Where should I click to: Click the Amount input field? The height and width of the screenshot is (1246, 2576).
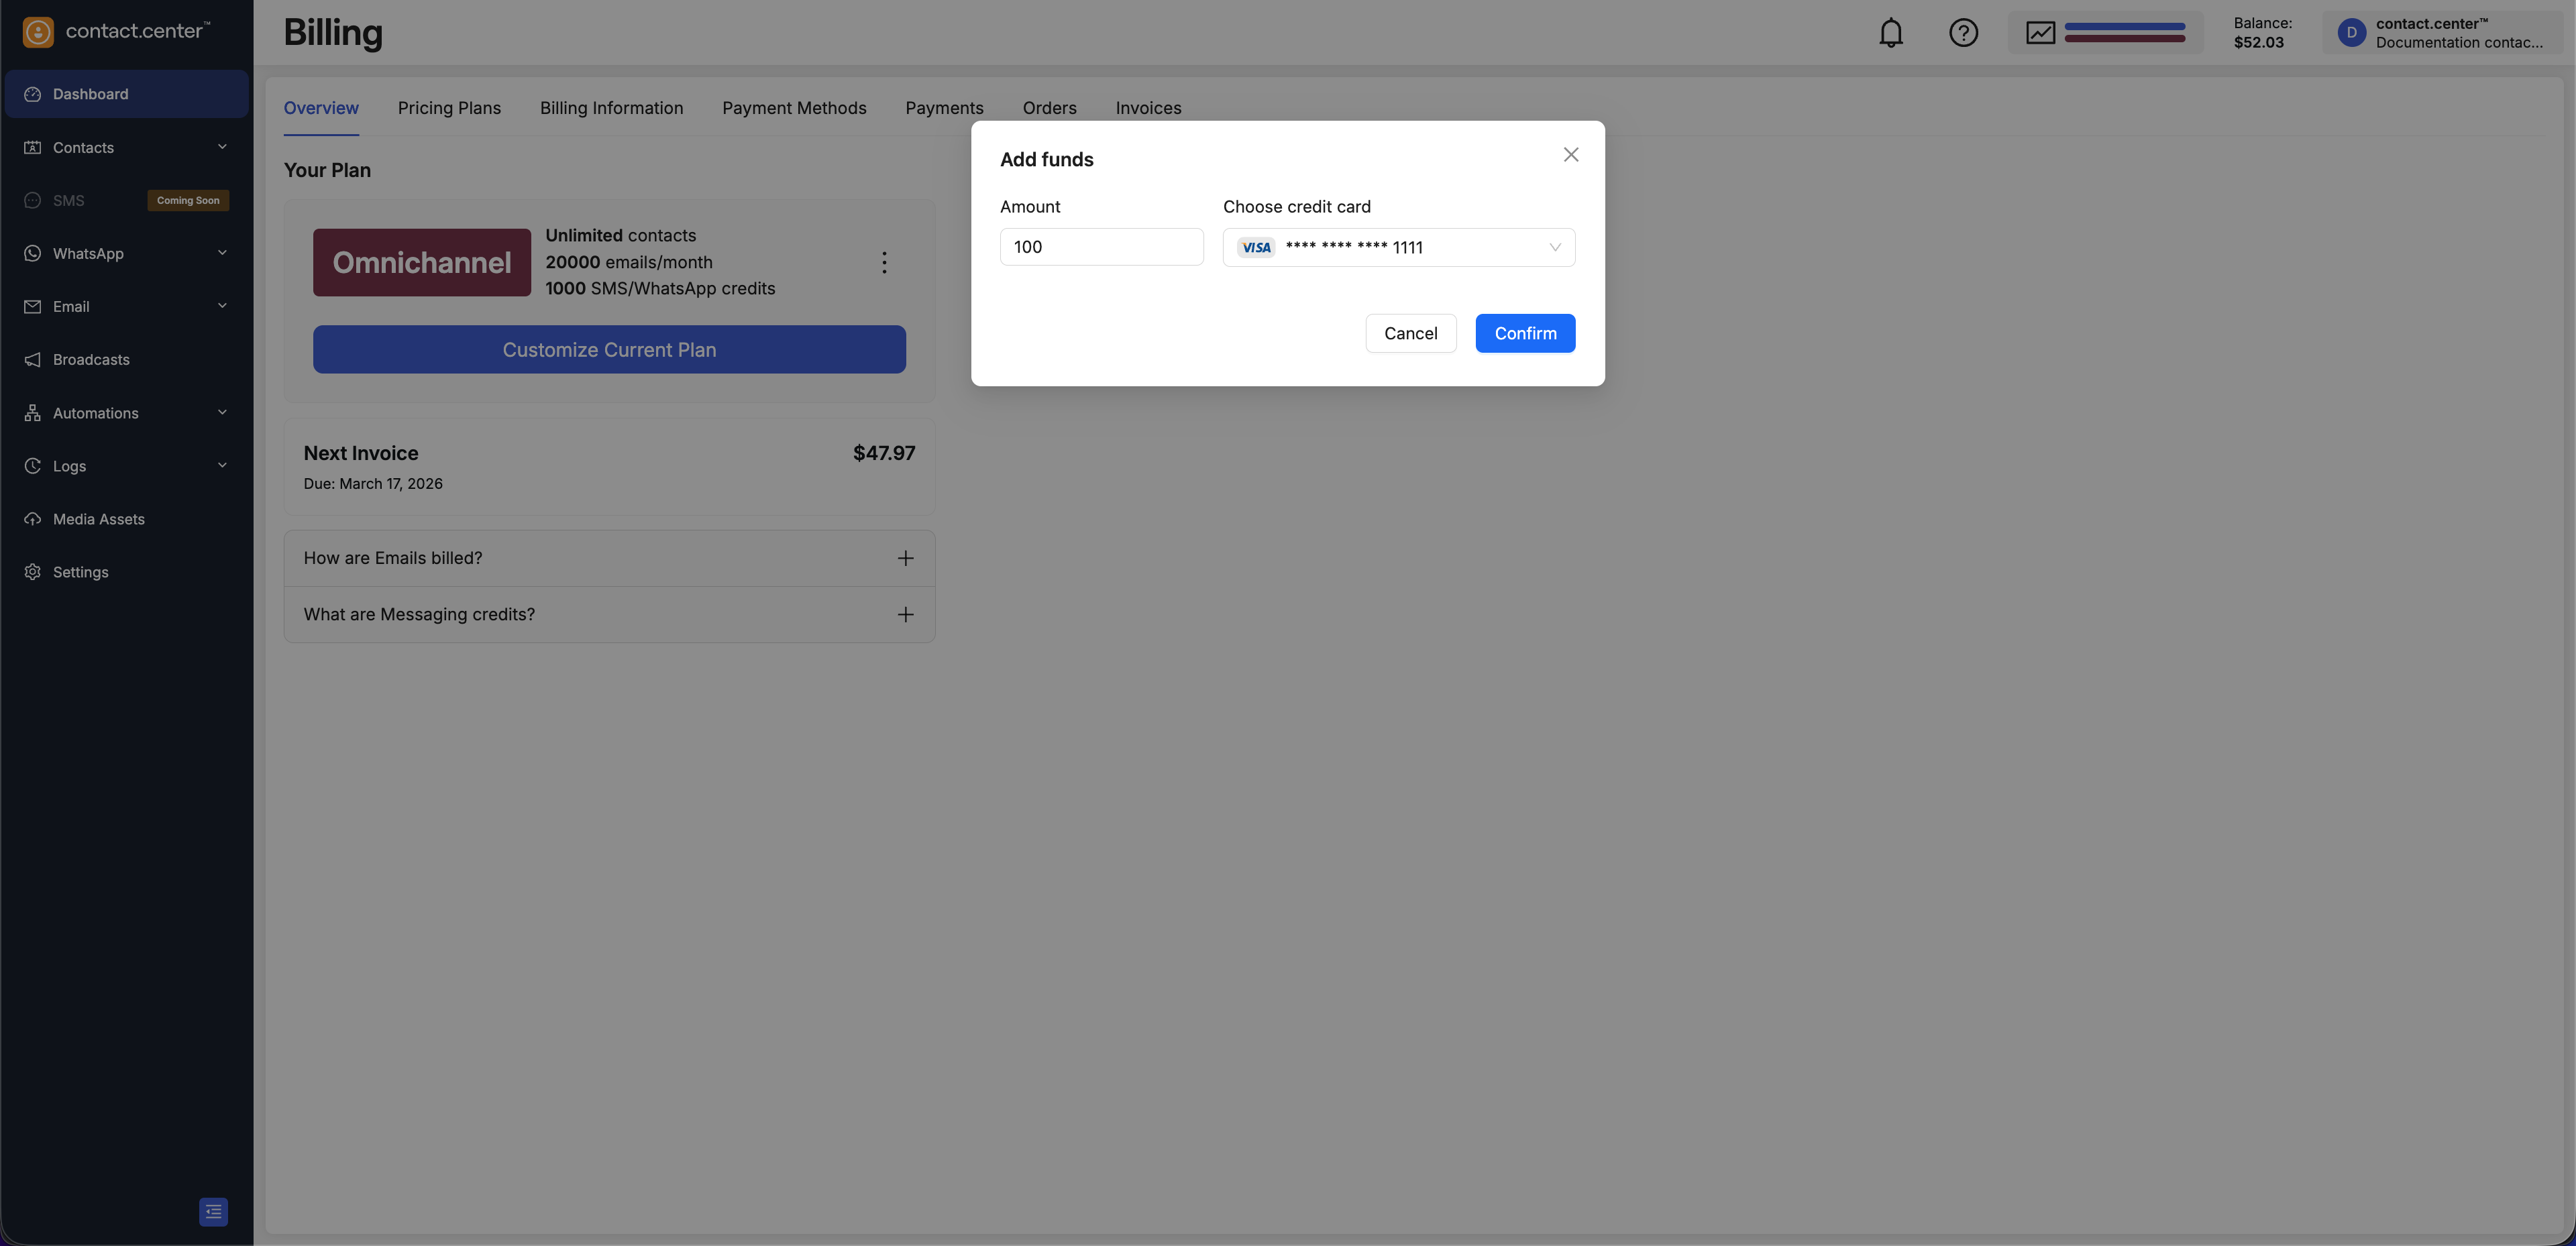coord(1101,247)
